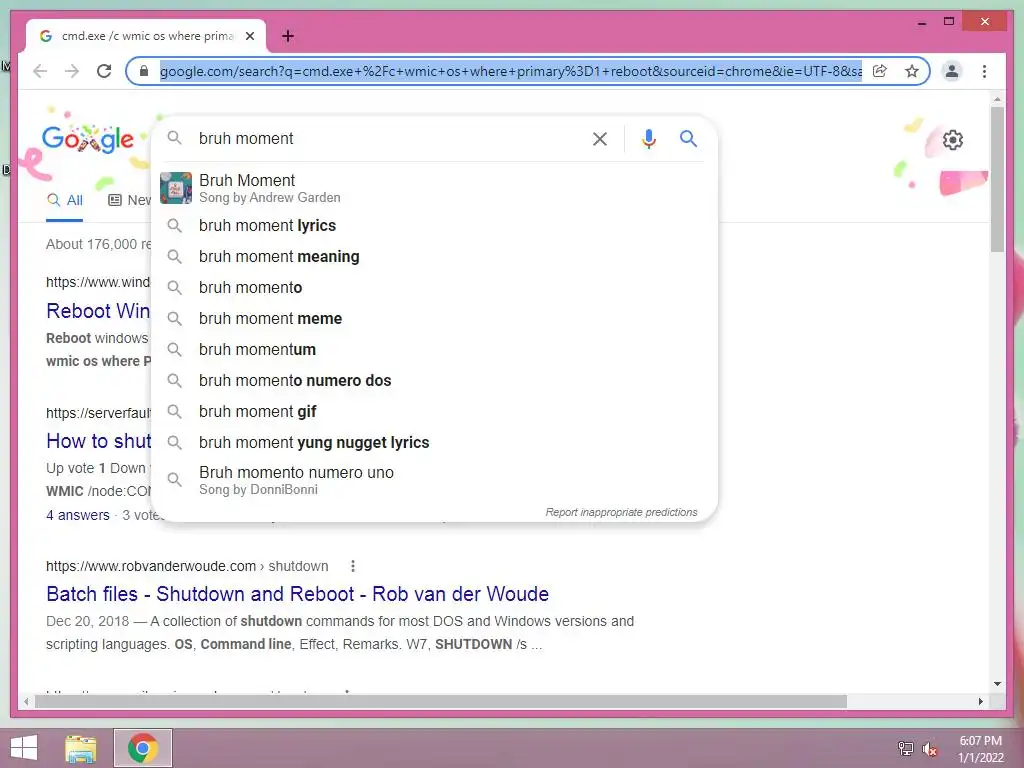Screen dimensions: 1024x768
Task: Open Batch files - Shutdown and Reboot result
Action: tap(297, 594)
